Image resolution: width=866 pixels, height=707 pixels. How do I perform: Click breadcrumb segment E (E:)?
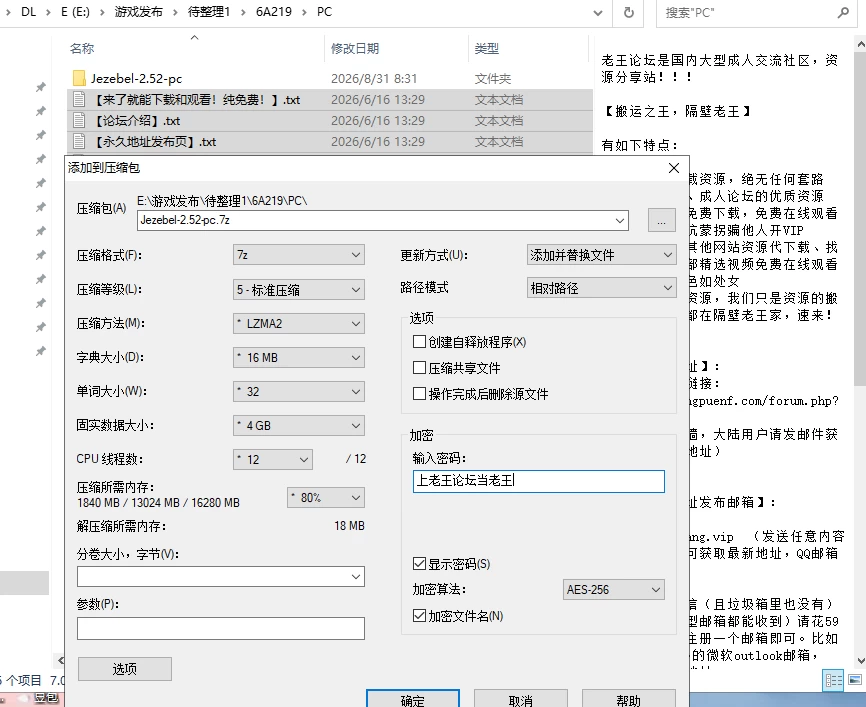tap(75, 12)
